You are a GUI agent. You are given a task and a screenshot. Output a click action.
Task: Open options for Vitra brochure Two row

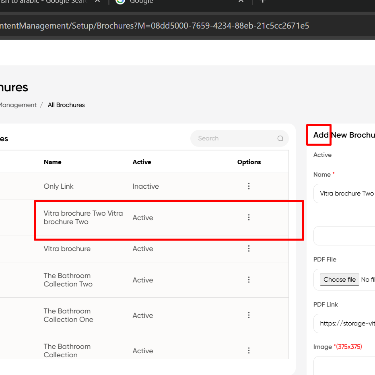click(249, 217)
